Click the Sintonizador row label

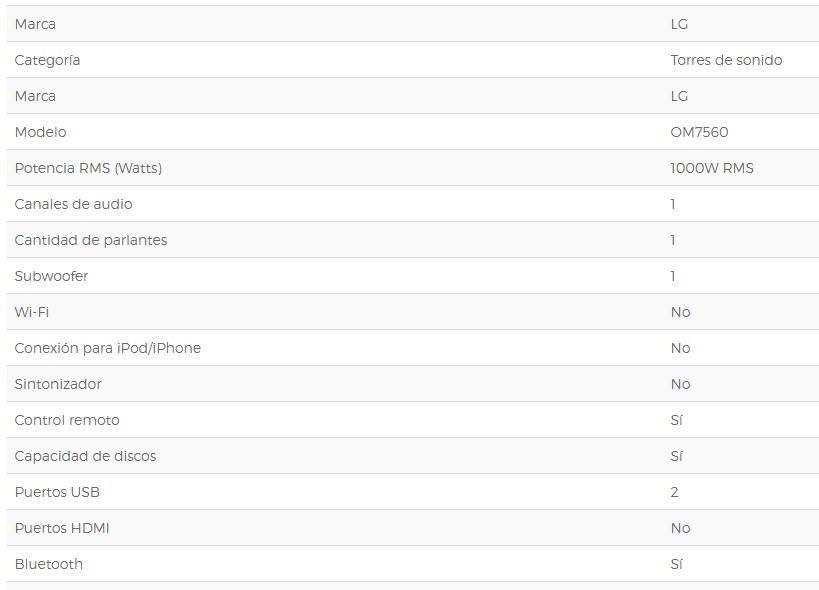[x=58, y=384]
